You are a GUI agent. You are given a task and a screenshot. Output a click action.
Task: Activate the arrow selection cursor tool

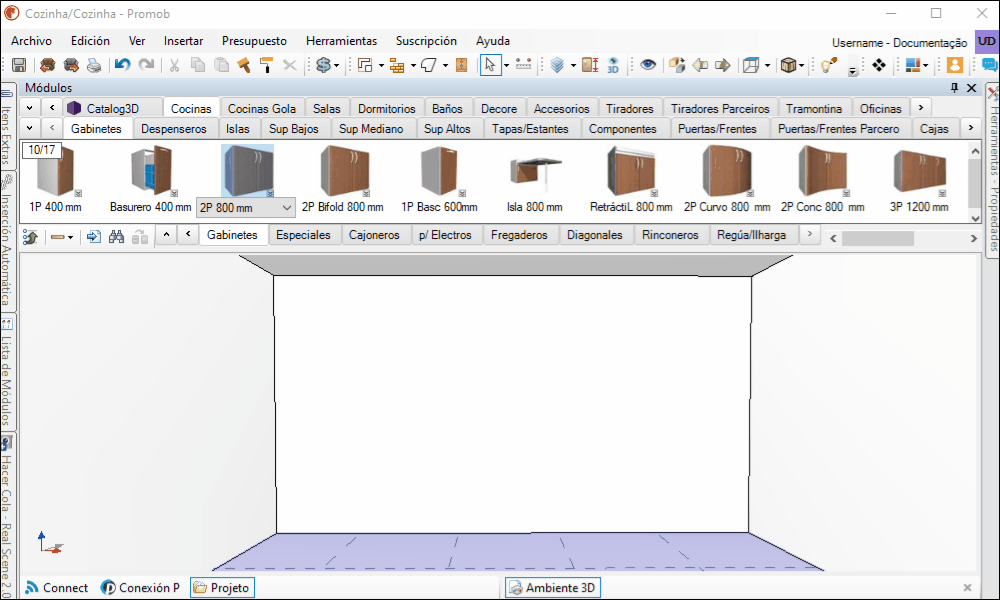[x=490, y=65]
